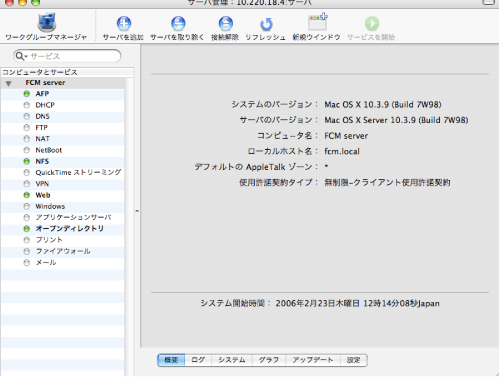Image resolution: width=499 pixels, height=377 pixels.
Task: Select the AFP service name
Action: 42,94
